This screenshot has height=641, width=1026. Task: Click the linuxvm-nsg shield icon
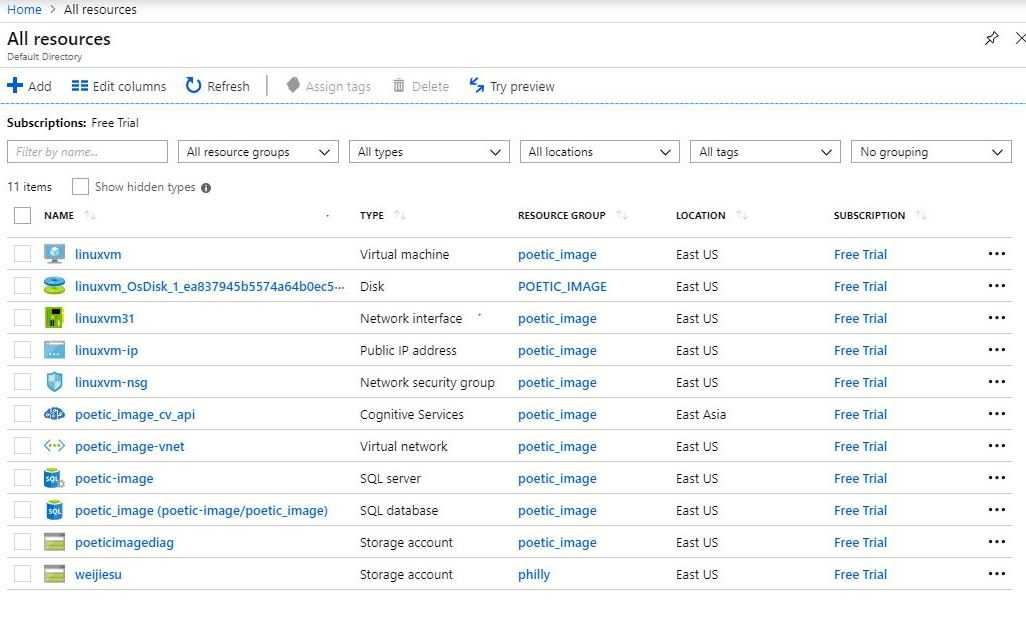click(54, 382)
